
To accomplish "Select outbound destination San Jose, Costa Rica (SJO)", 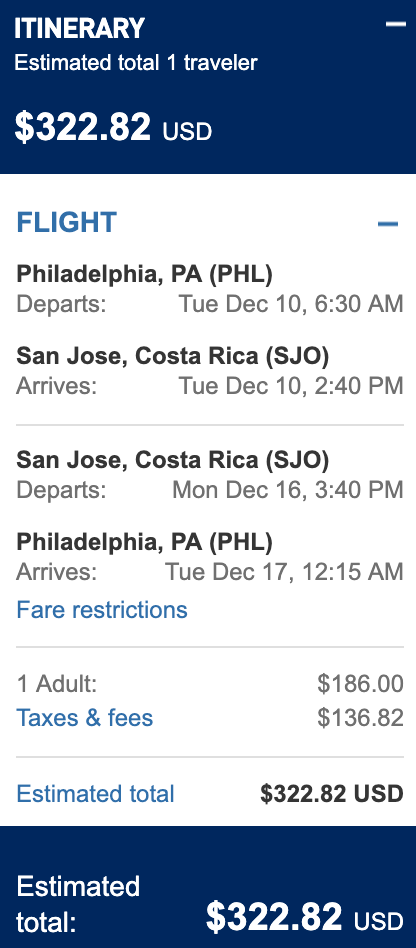I will (172, 356).
